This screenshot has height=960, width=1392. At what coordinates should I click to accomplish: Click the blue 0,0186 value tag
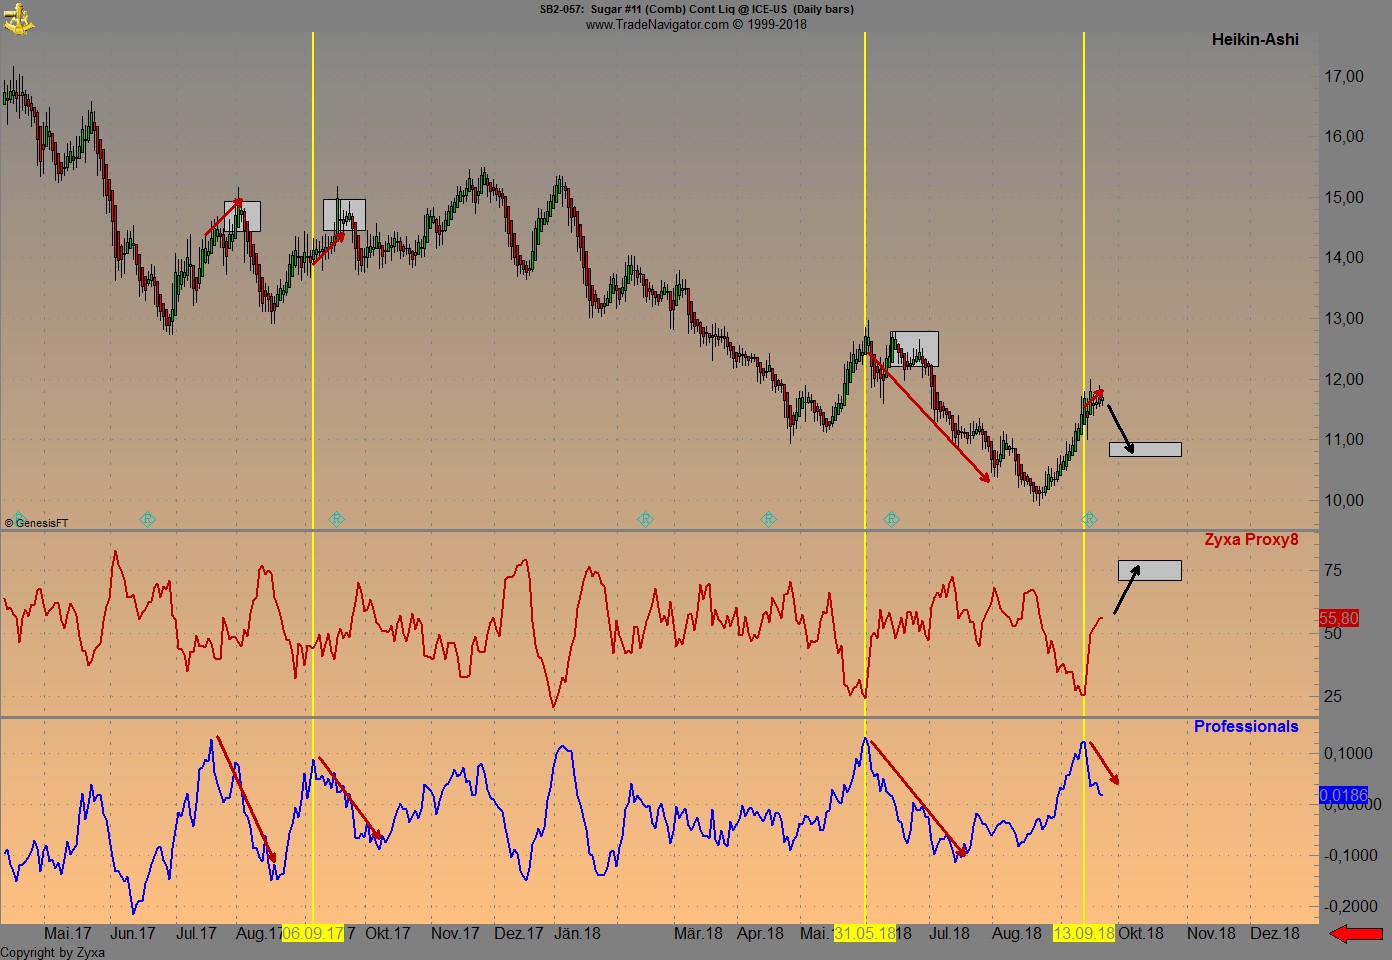coord(1343,796)
